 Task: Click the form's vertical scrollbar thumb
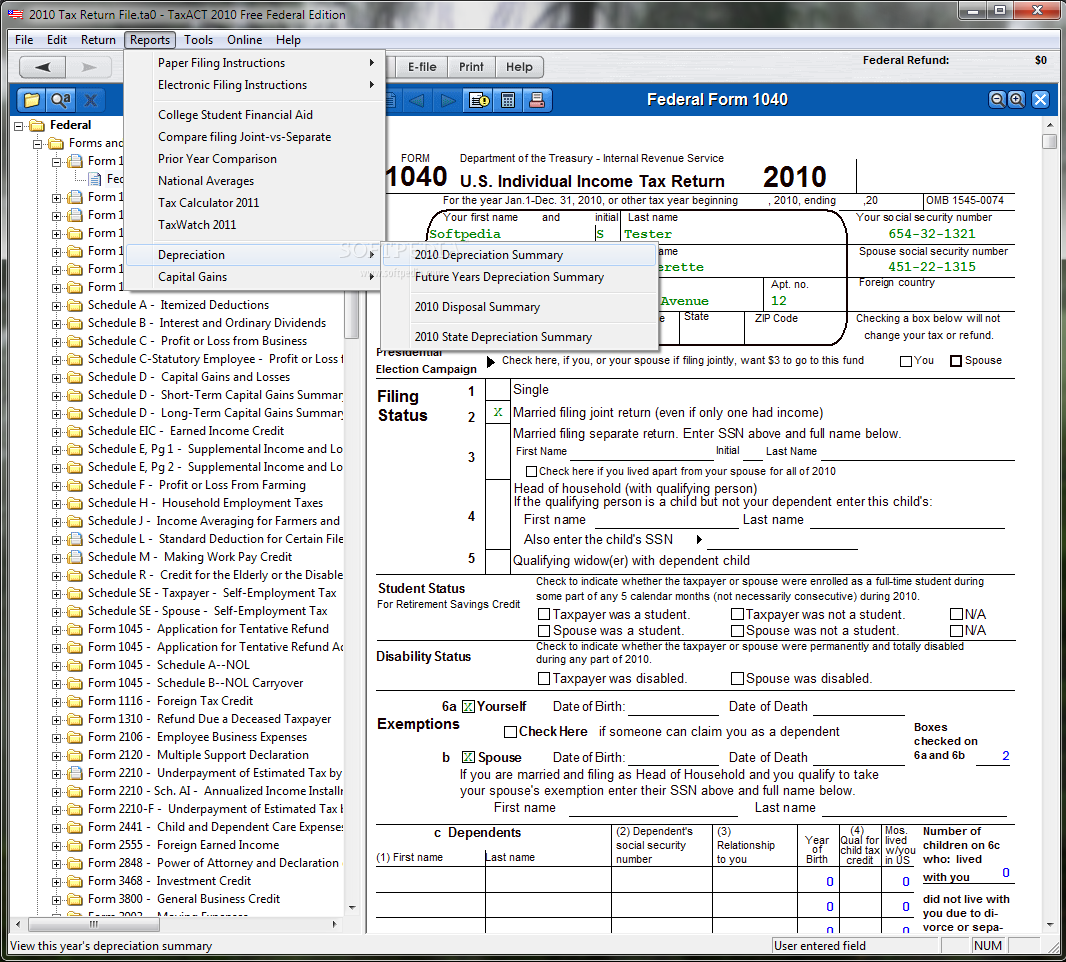pyautogui.click(x=1050, y=141)
